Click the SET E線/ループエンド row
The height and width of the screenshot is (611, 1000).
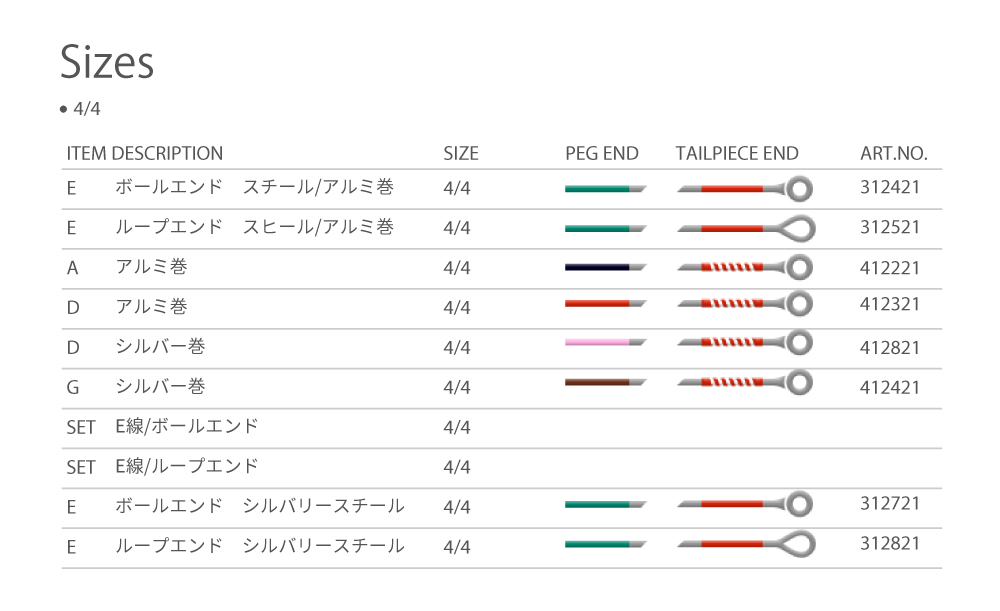501,467
